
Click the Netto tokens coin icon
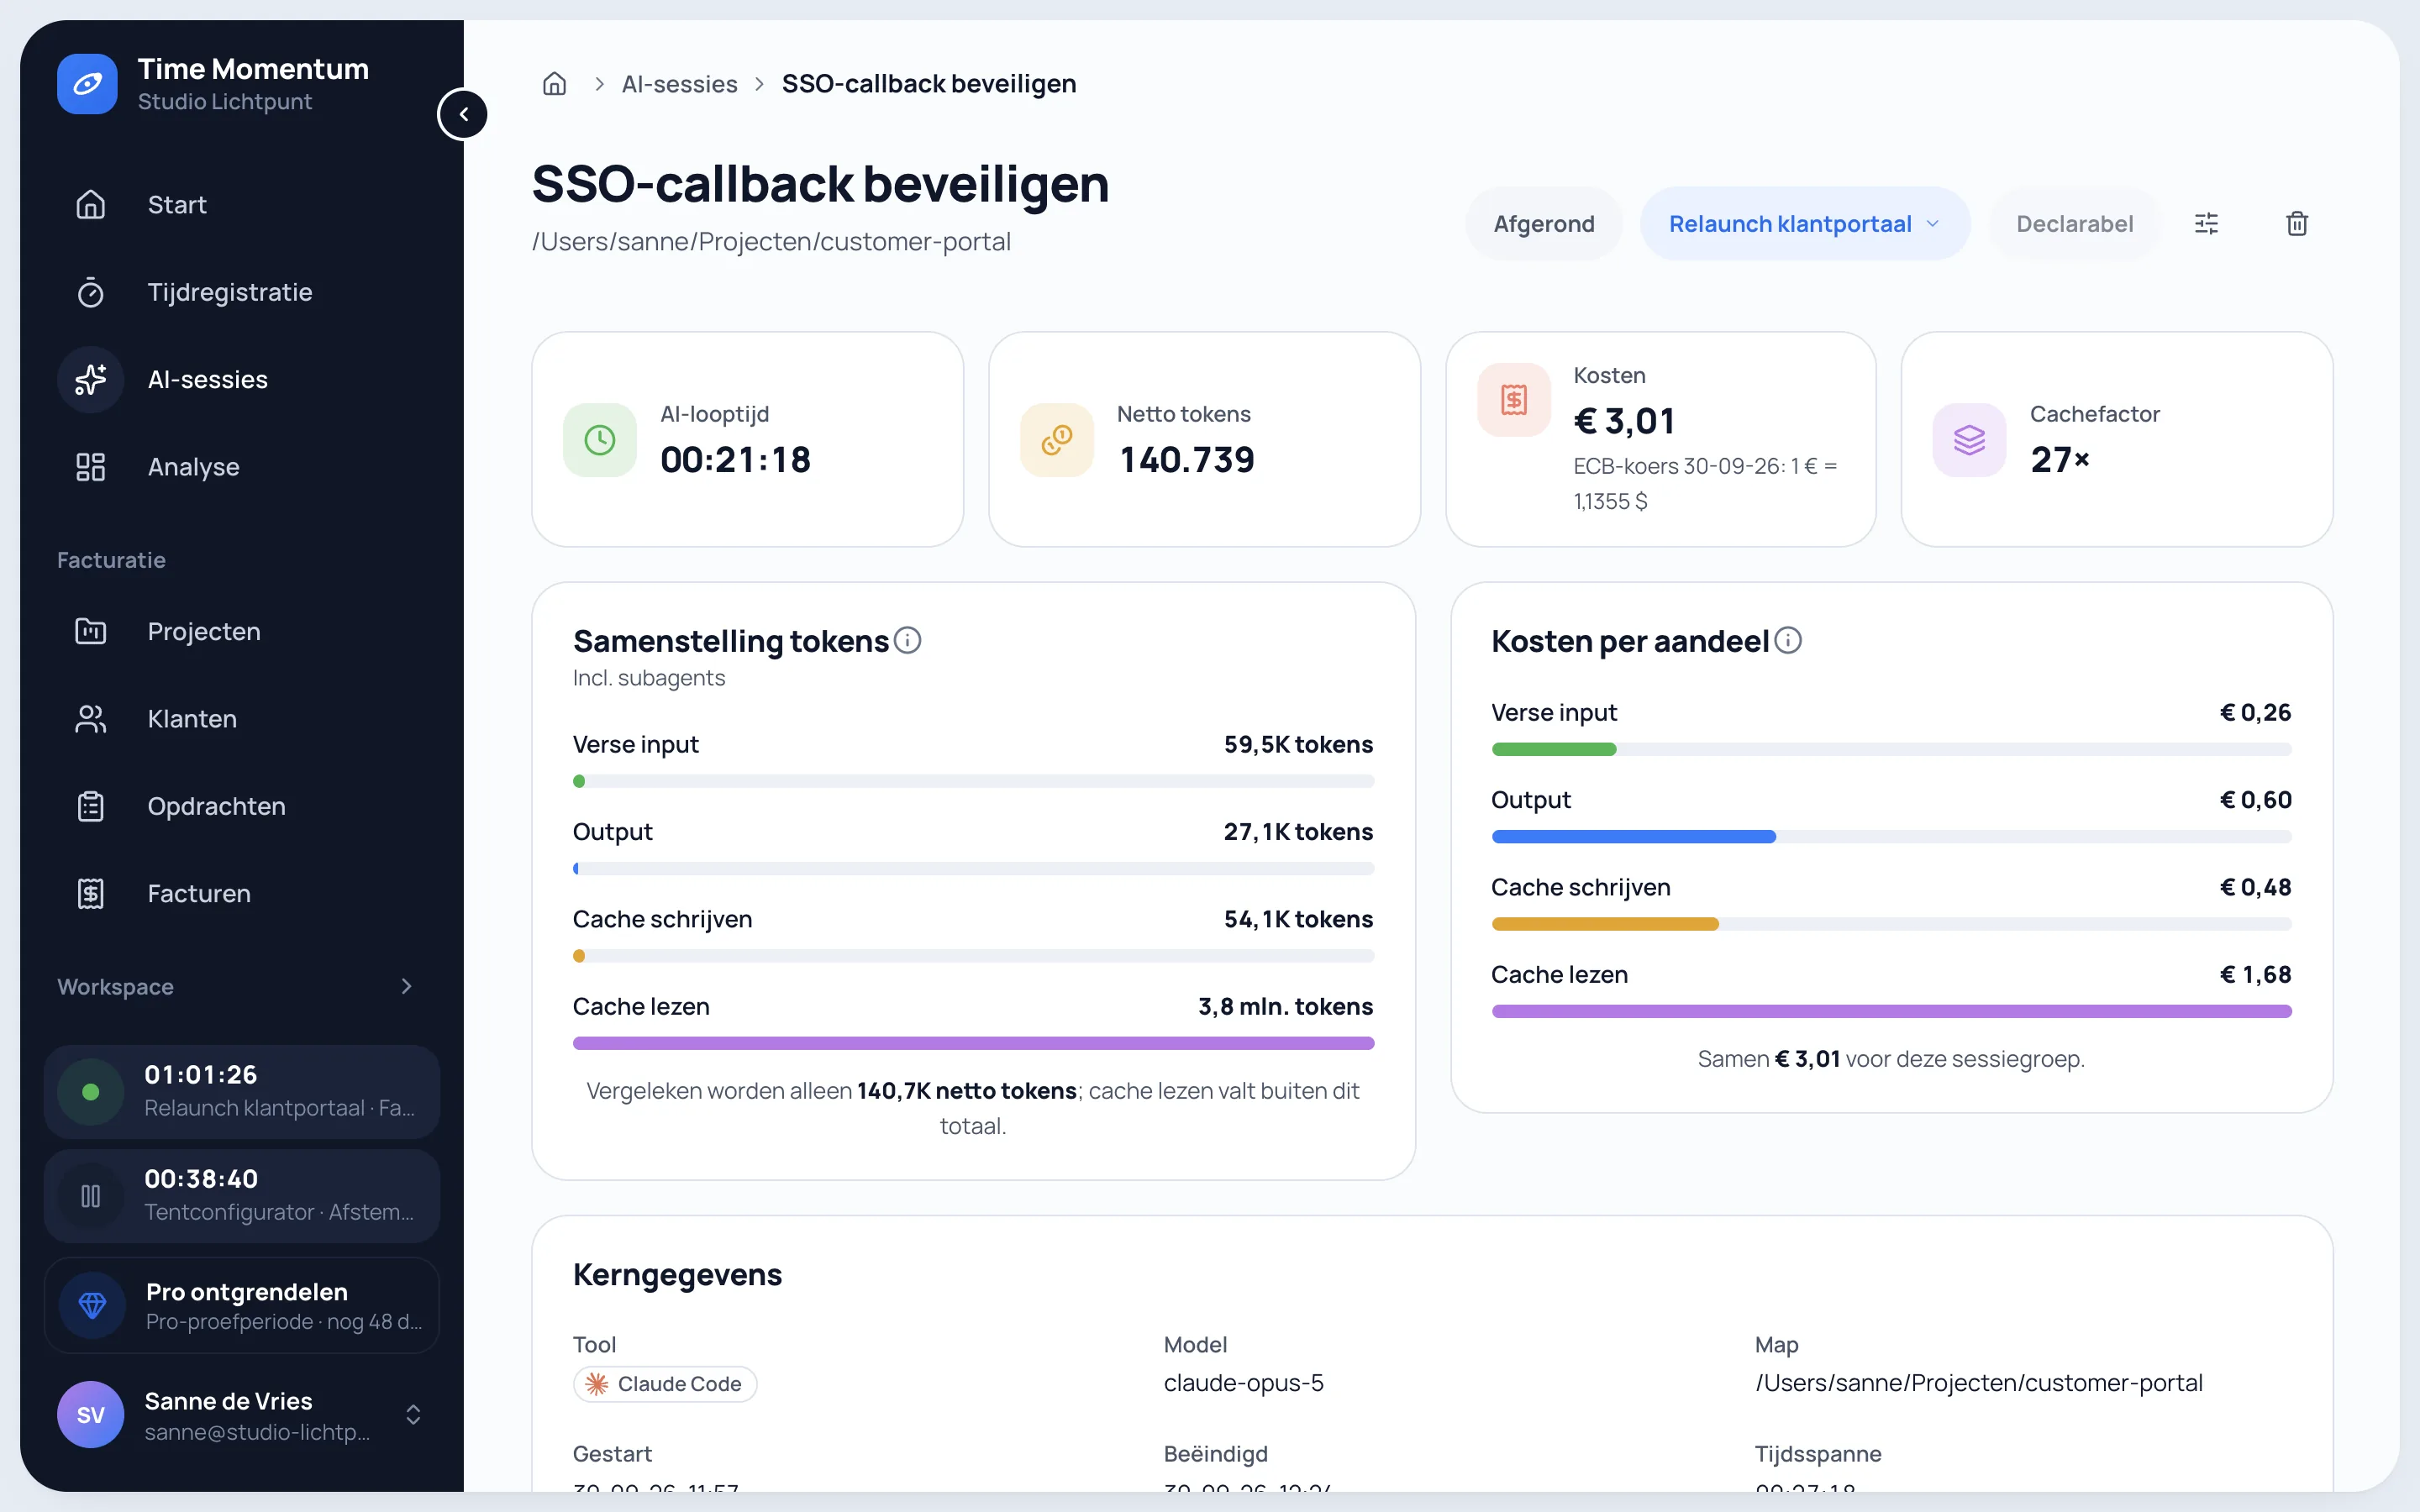(x=1057, y=440)
